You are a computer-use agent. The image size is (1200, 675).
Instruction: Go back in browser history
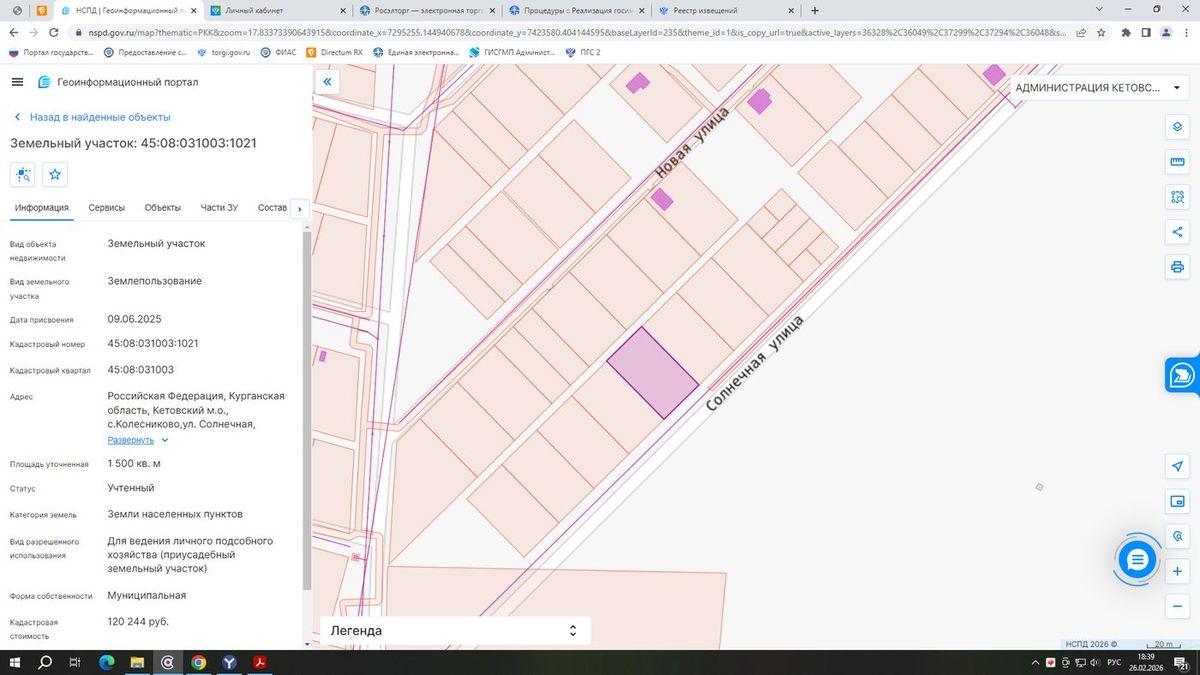point(13,31)
